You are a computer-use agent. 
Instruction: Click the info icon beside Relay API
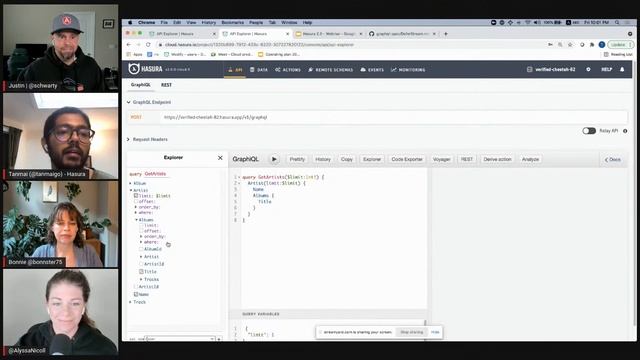625,131
